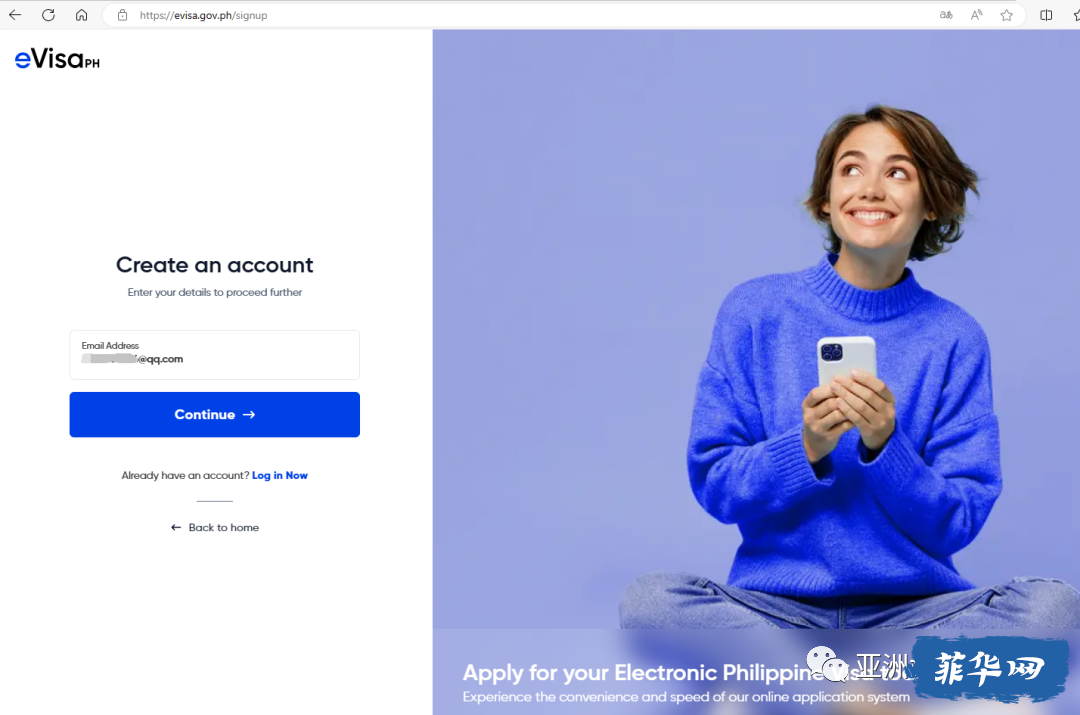Click the blue Continue button

(x=214, y=415)
